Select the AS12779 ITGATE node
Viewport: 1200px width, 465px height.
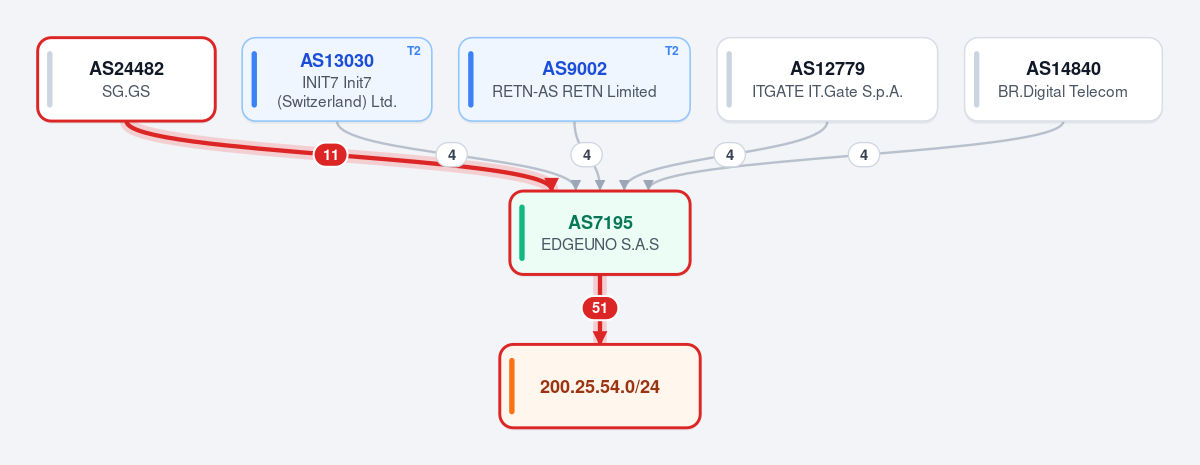tap(827, 79)
